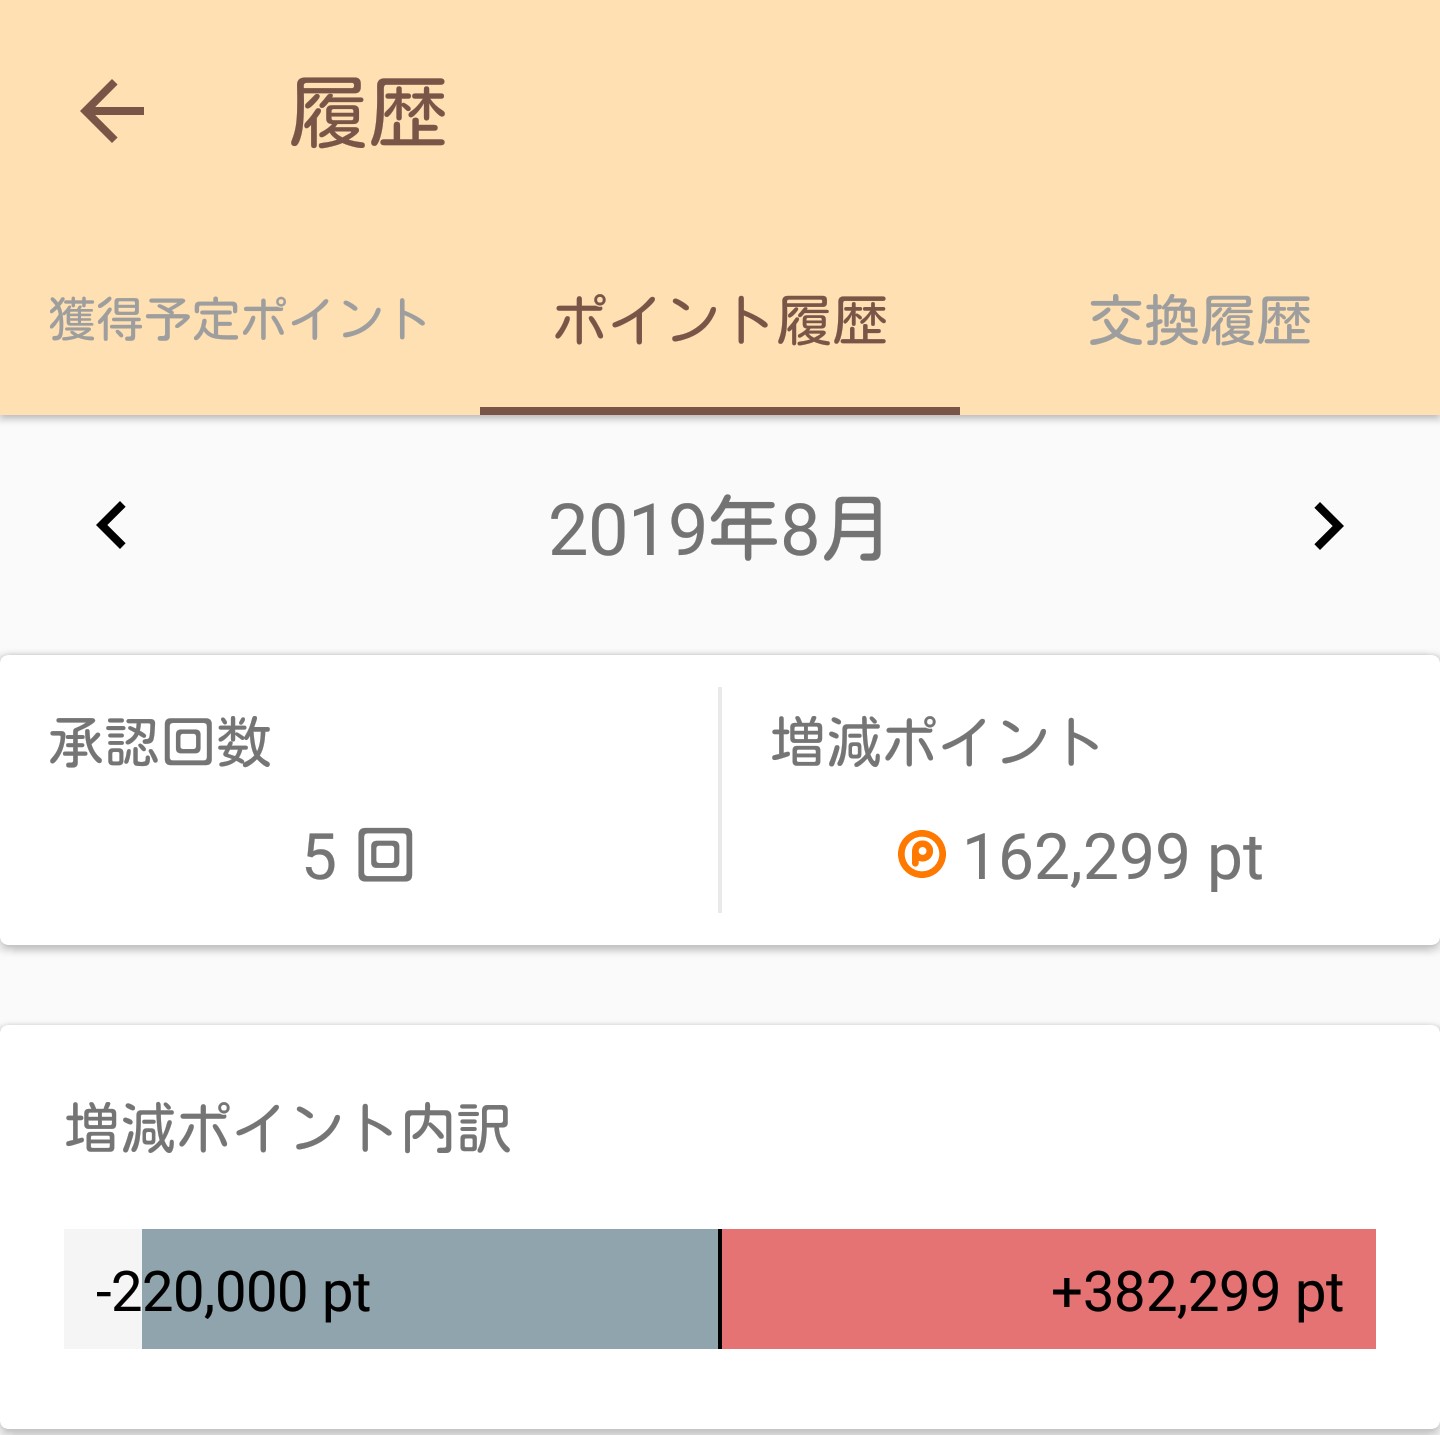Tap the +382,299 pt text label
The width and height of the screenshot is (1440, 1435).
coord(1197,1292)
